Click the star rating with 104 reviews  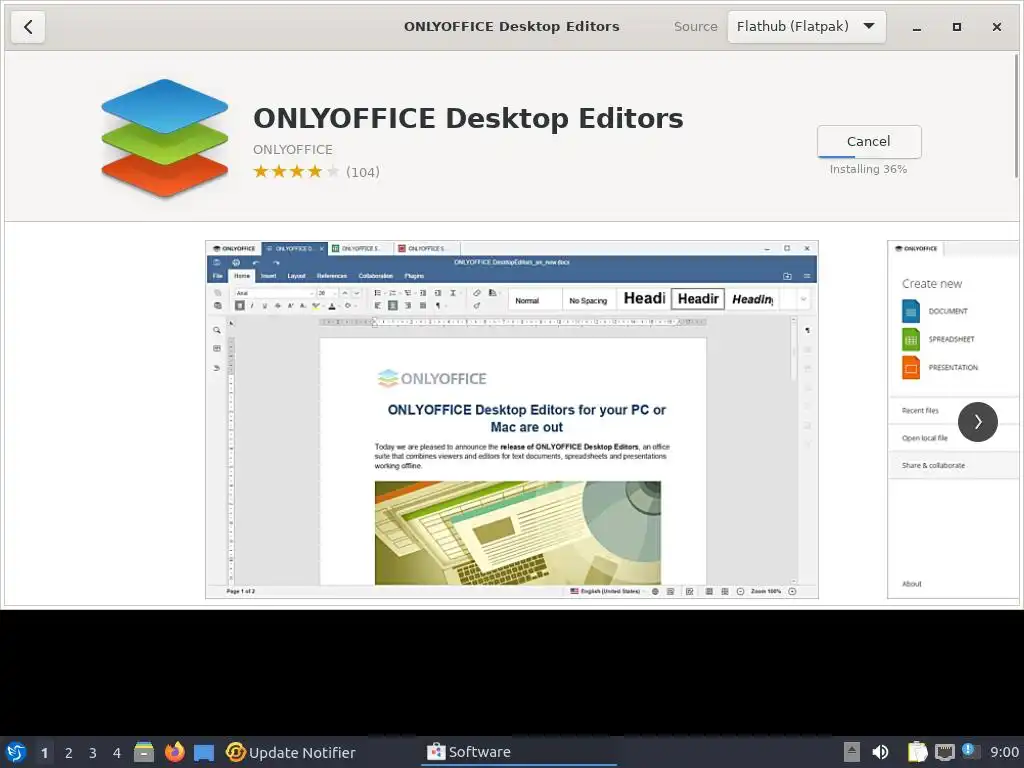pyautogui.click(x=316, y=172)
